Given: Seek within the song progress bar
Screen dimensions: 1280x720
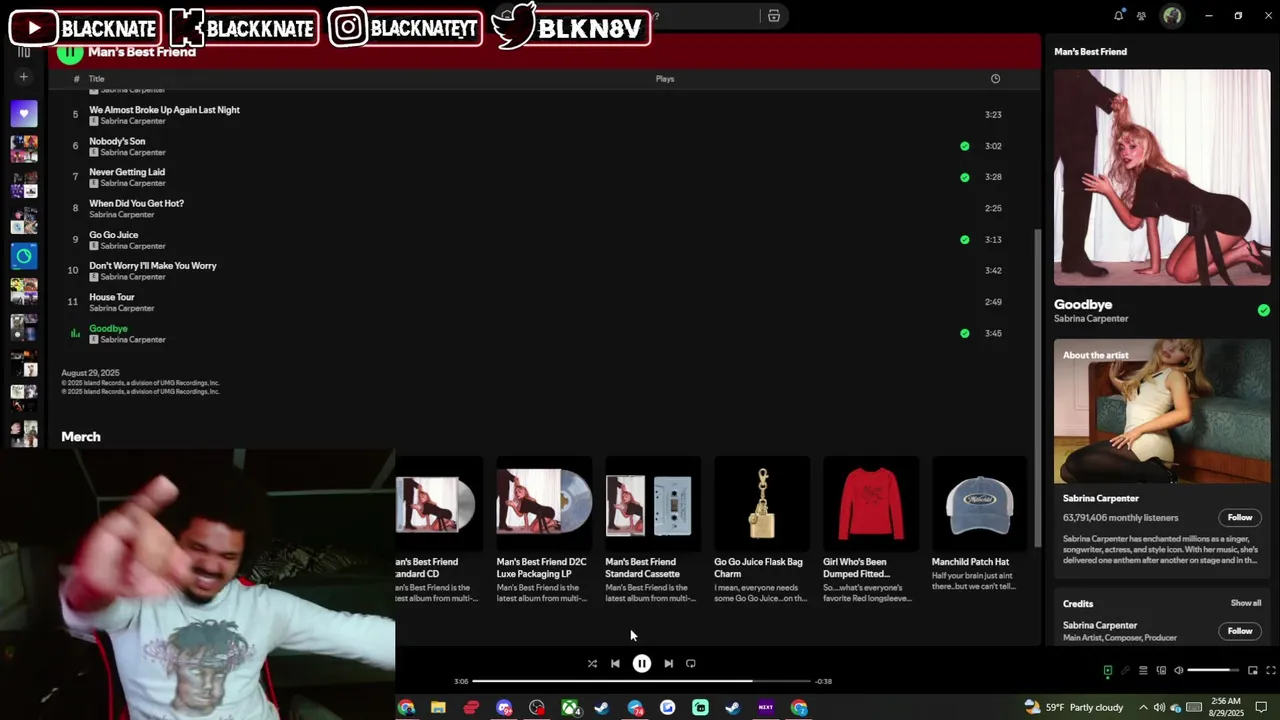Looking at the screenshot, I should (641, 681).
